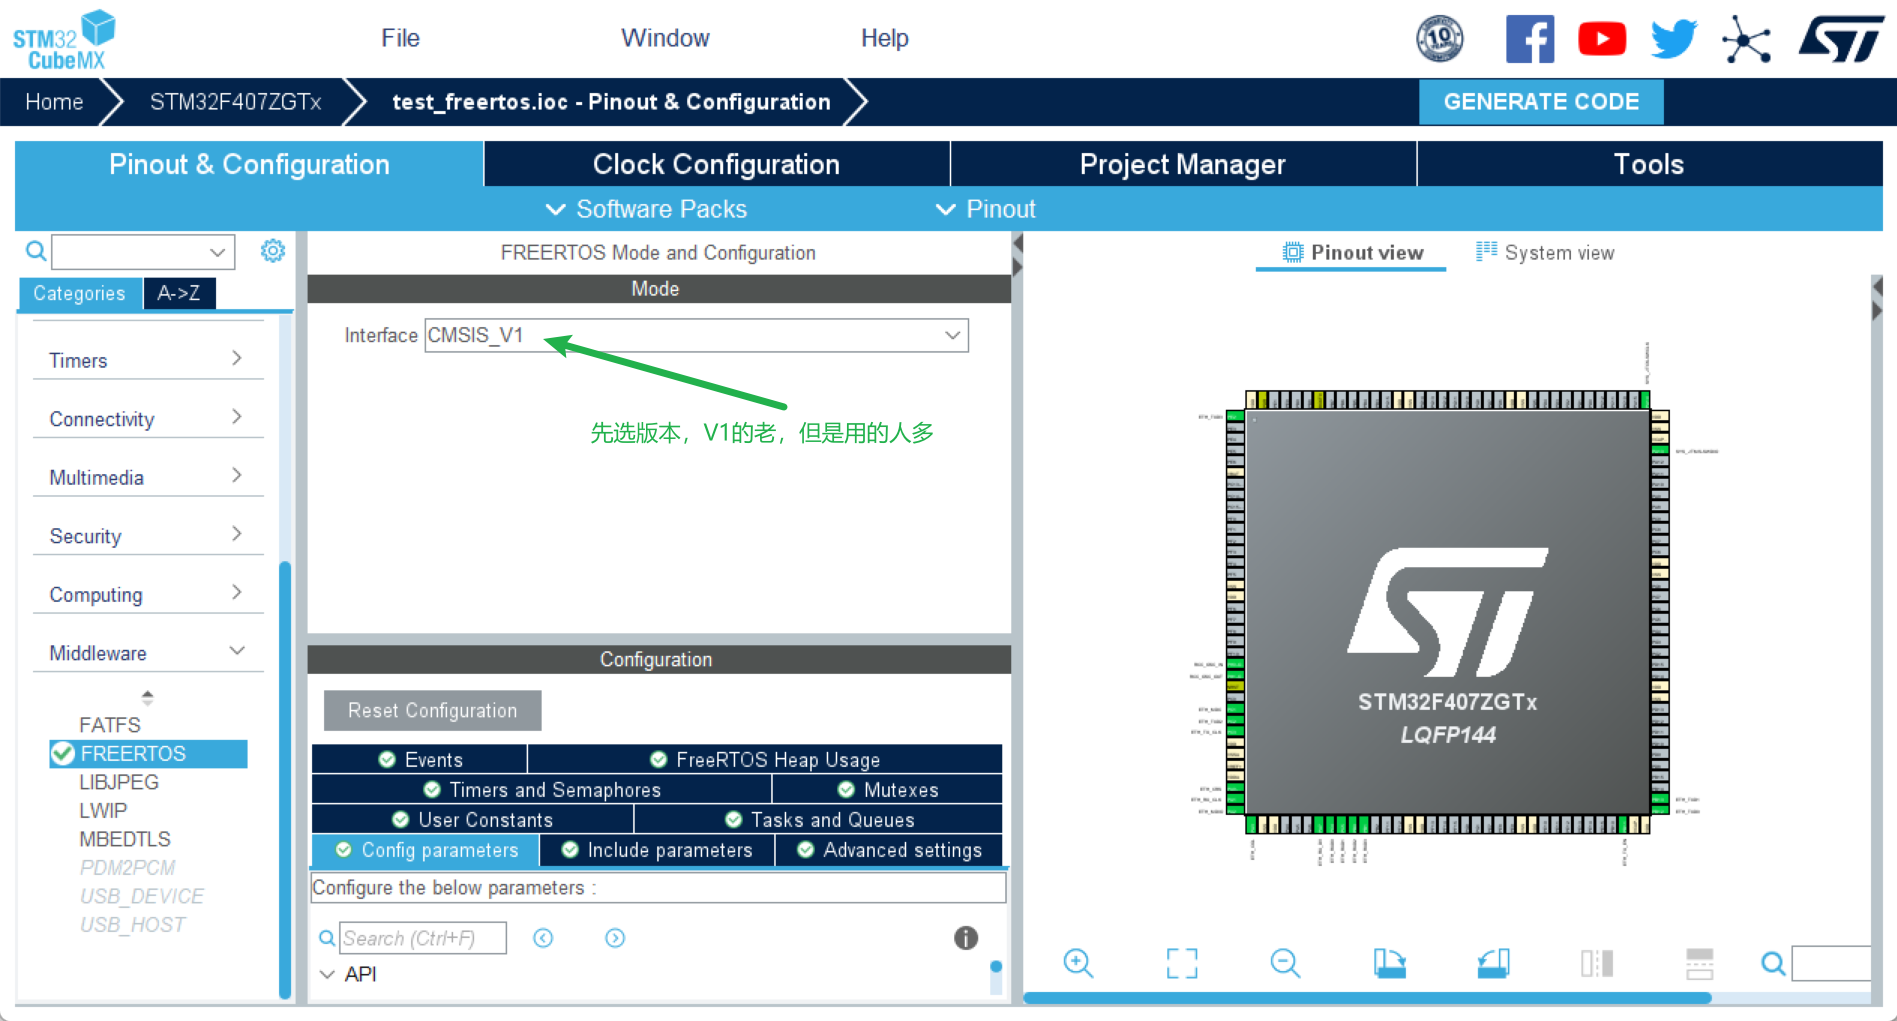Select the Categories tab
The height and width of the screenshot is (1021, 1897).
80,293
